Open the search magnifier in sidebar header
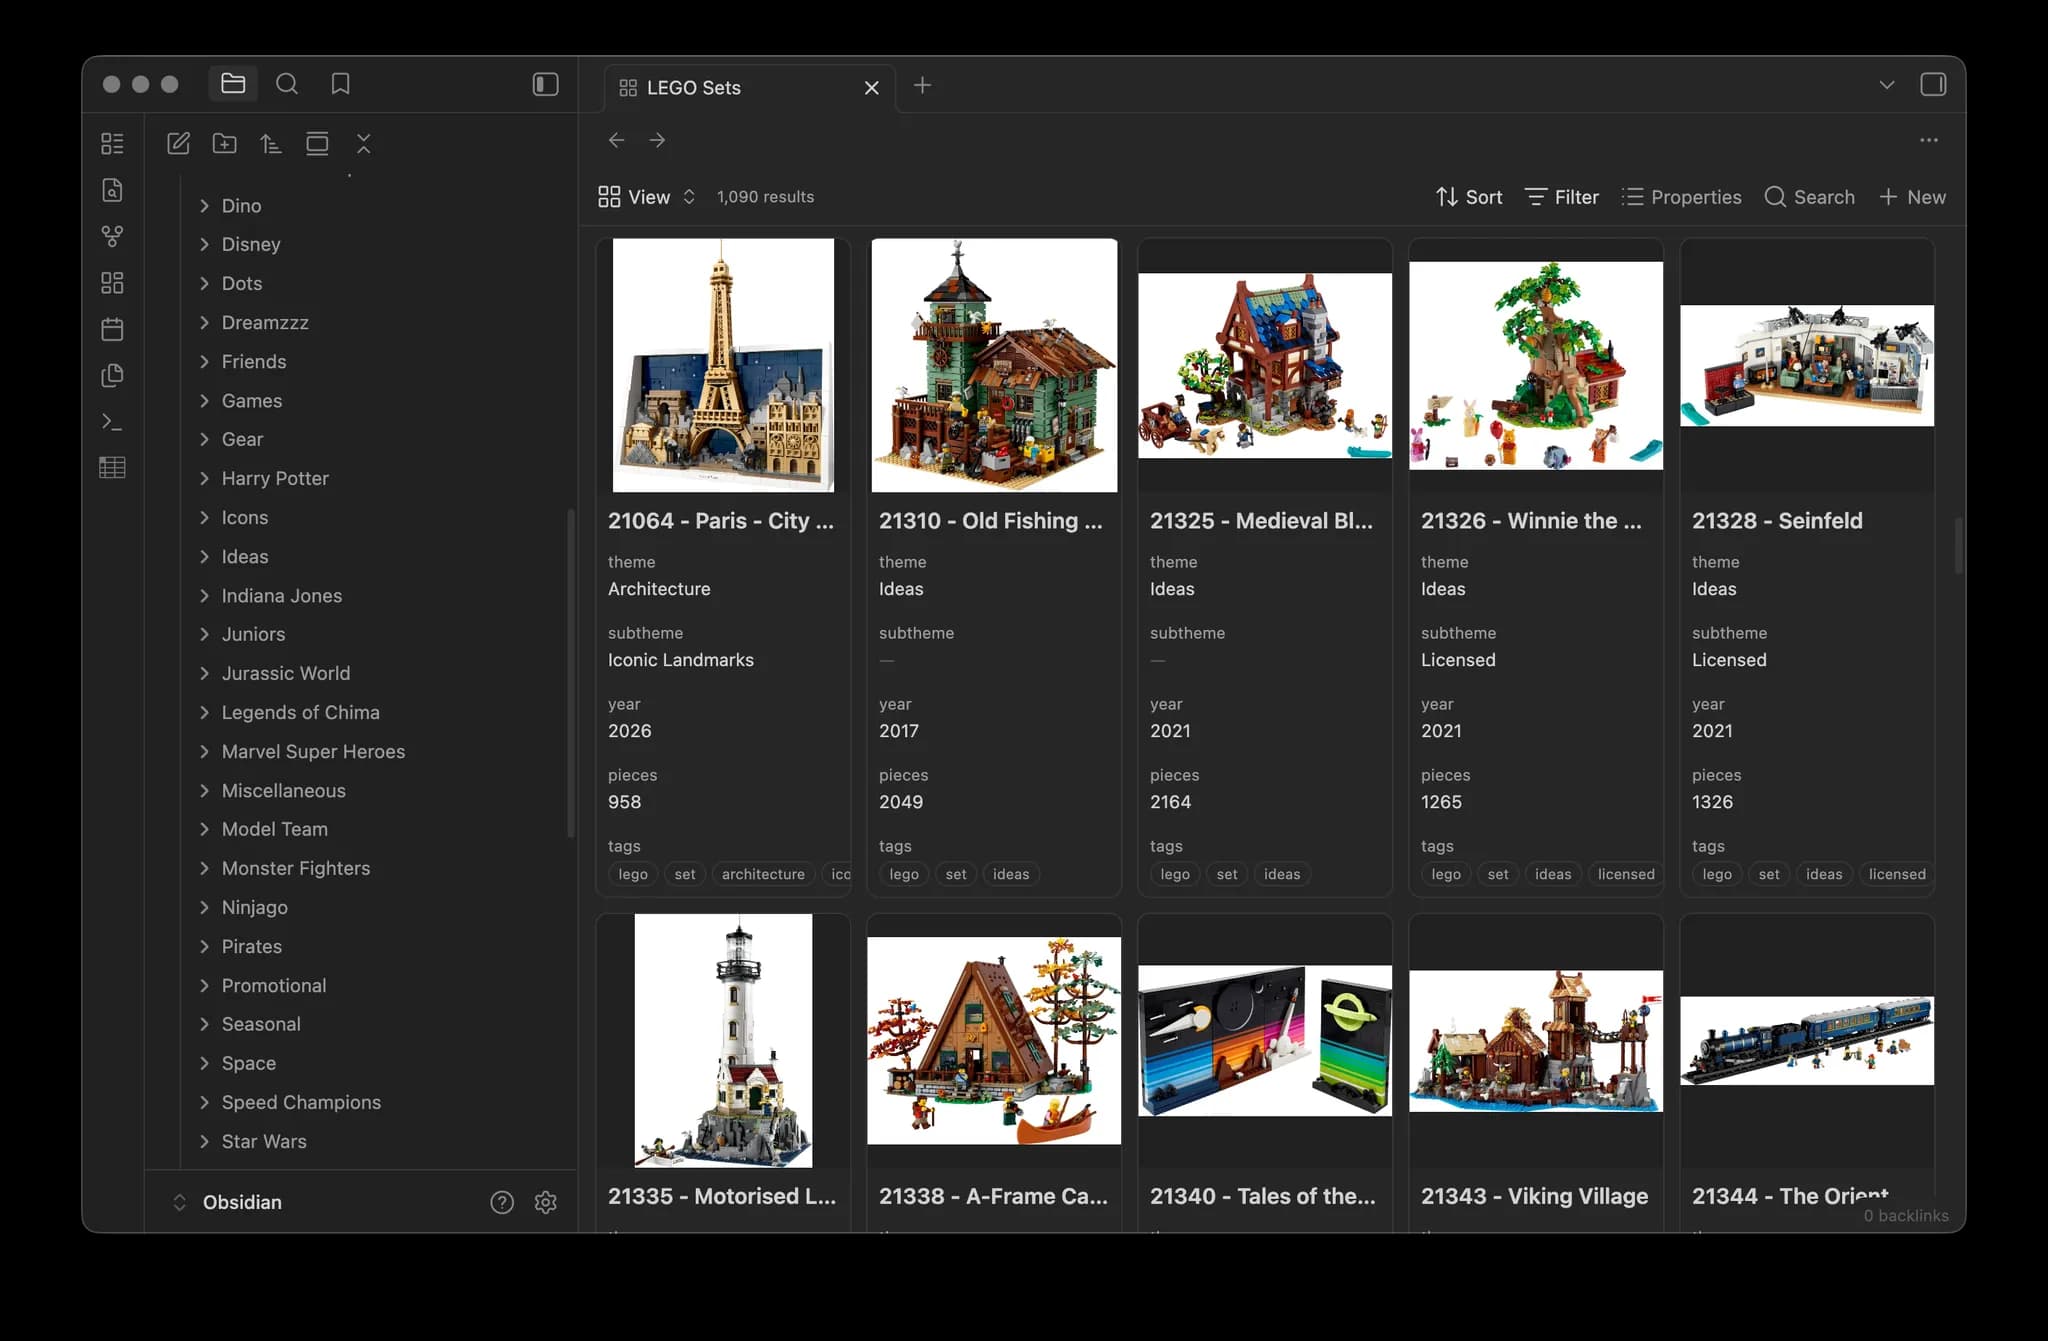 coord(287,84)
